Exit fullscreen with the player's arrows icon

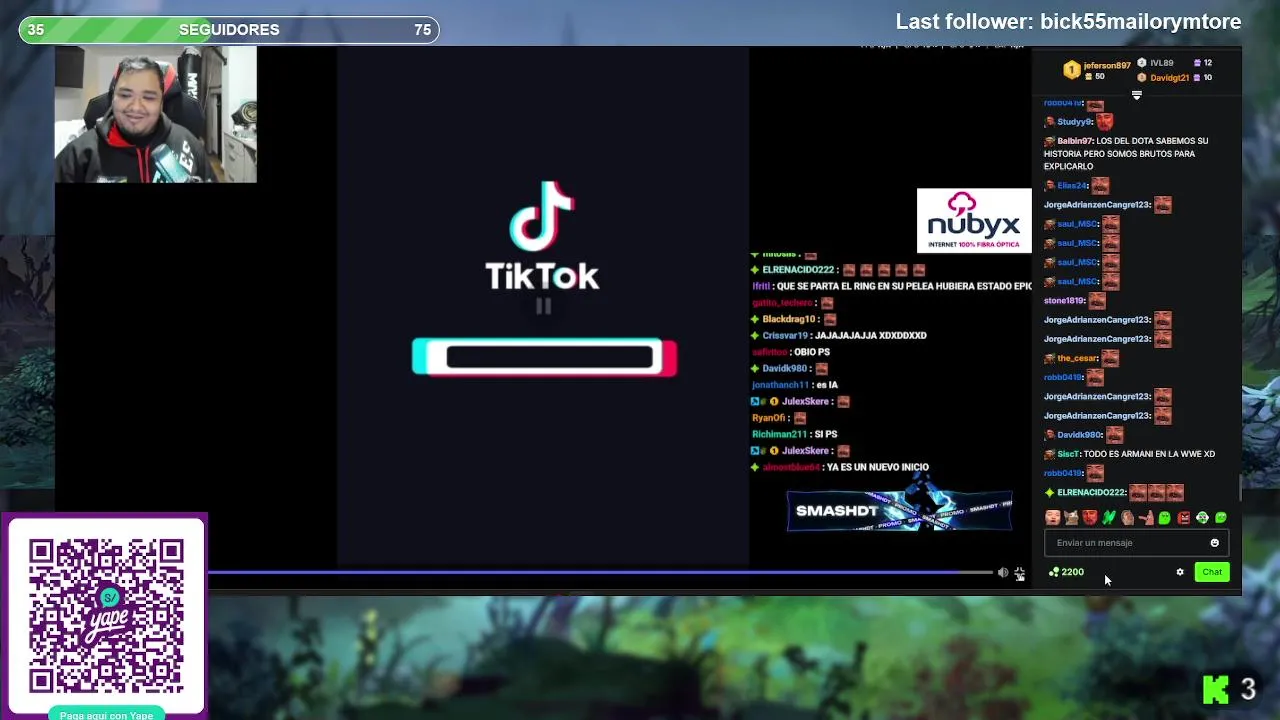pyautogui.click(x=1019, y=573)
